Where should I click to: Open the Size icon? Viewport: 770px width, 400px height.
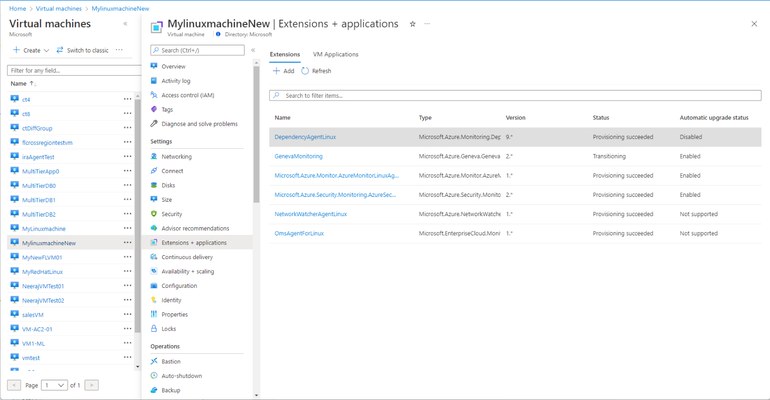pyautogui.click(x=154, y=199)
